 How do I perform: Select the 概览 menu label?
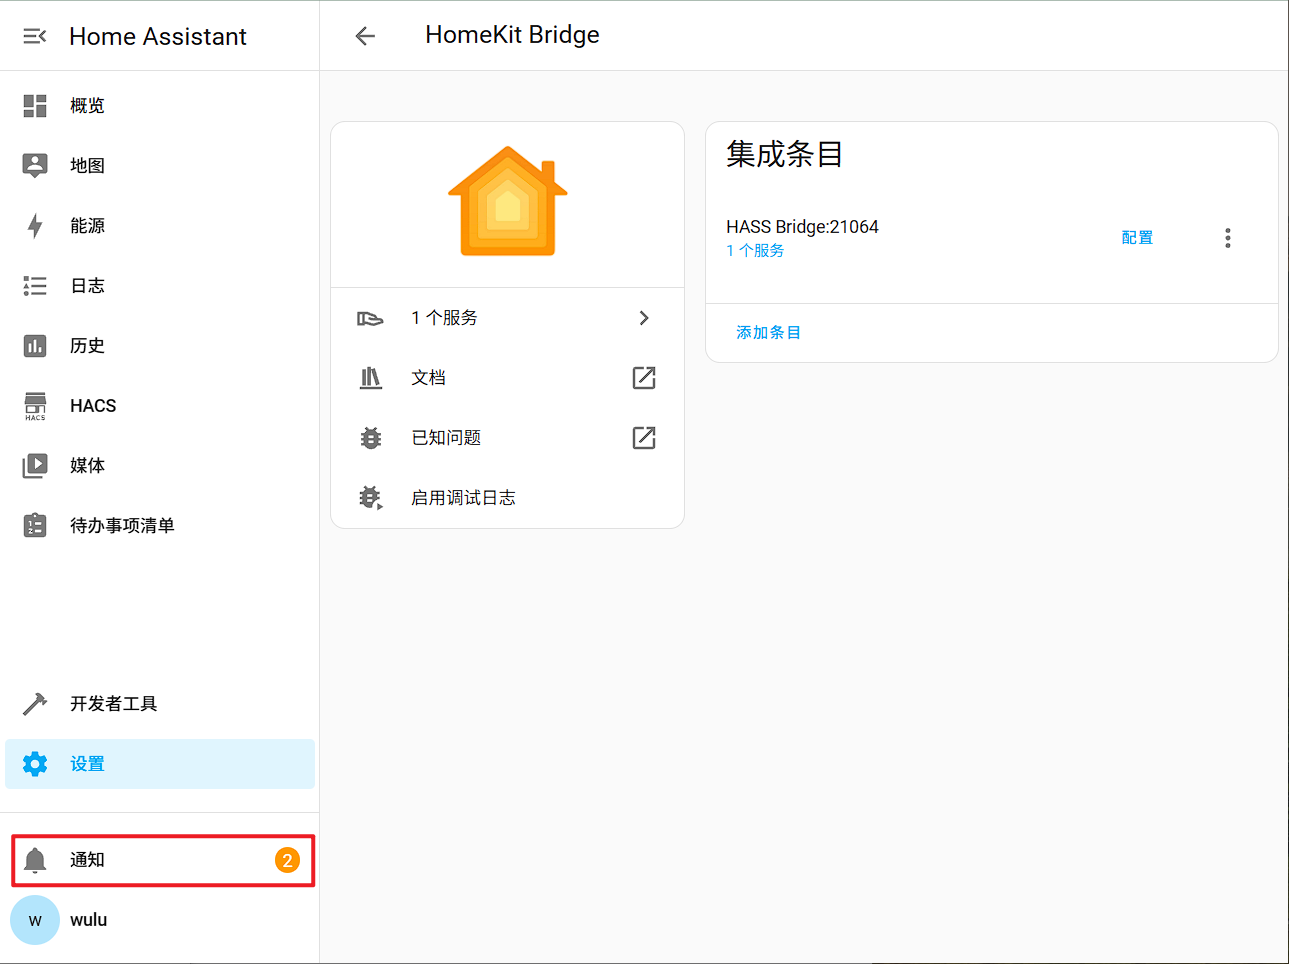tap(88, 106)
